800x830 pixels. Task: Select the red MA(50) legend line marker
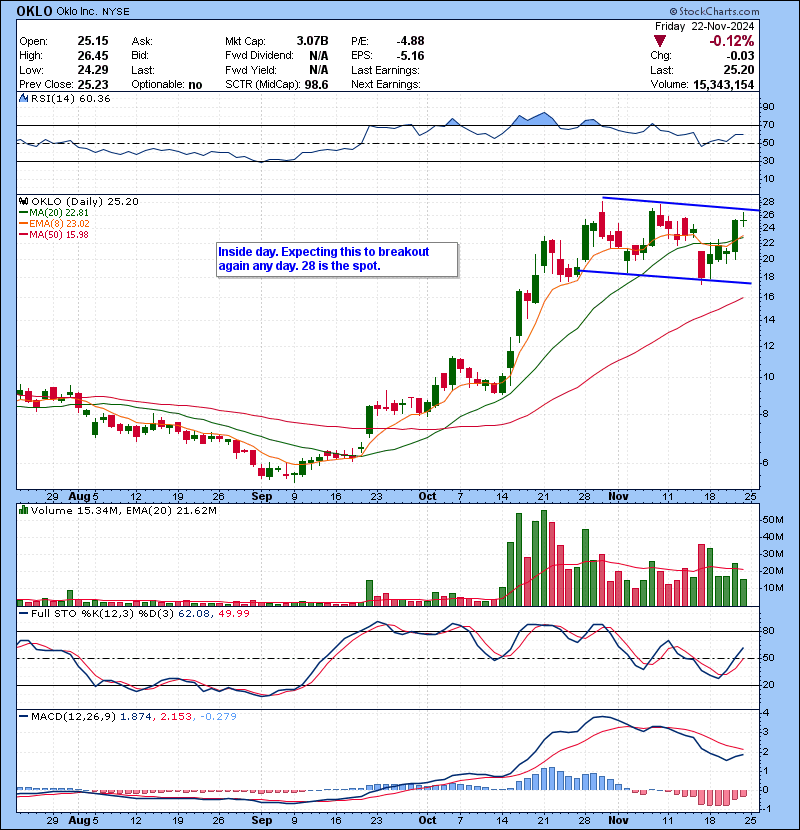(23, 234)
